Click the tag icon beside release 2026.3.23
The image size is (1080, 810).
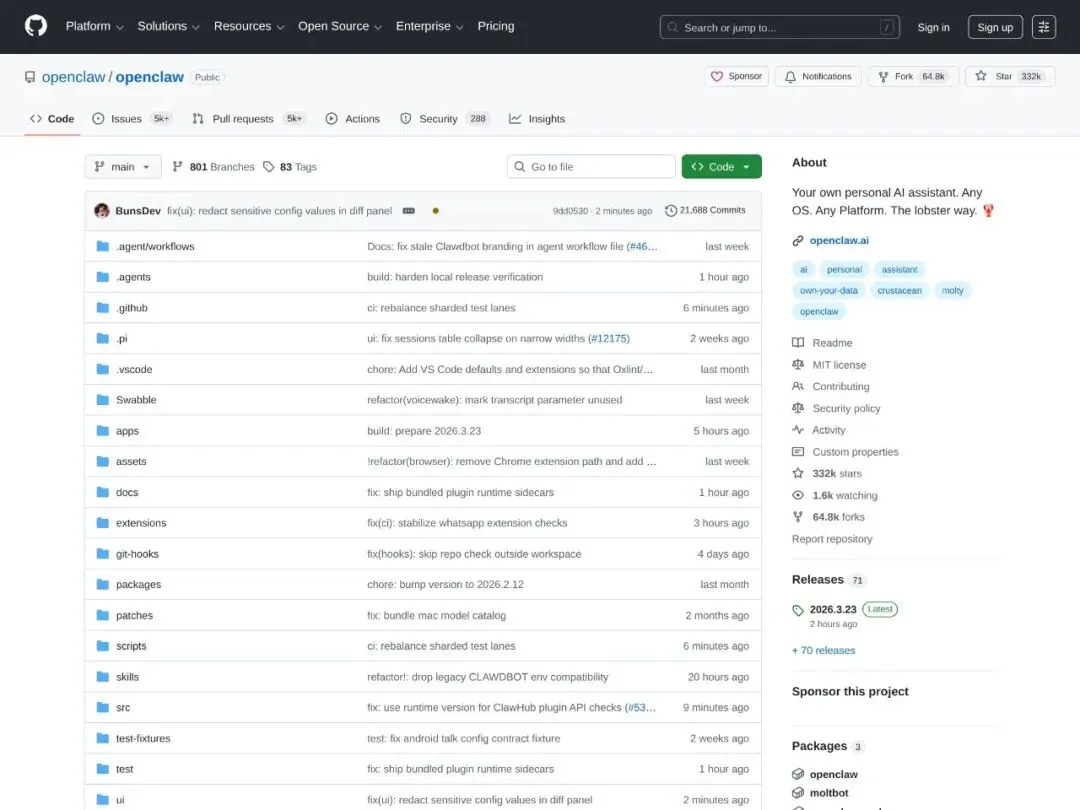pyautogui.click(x=798, y=610)
